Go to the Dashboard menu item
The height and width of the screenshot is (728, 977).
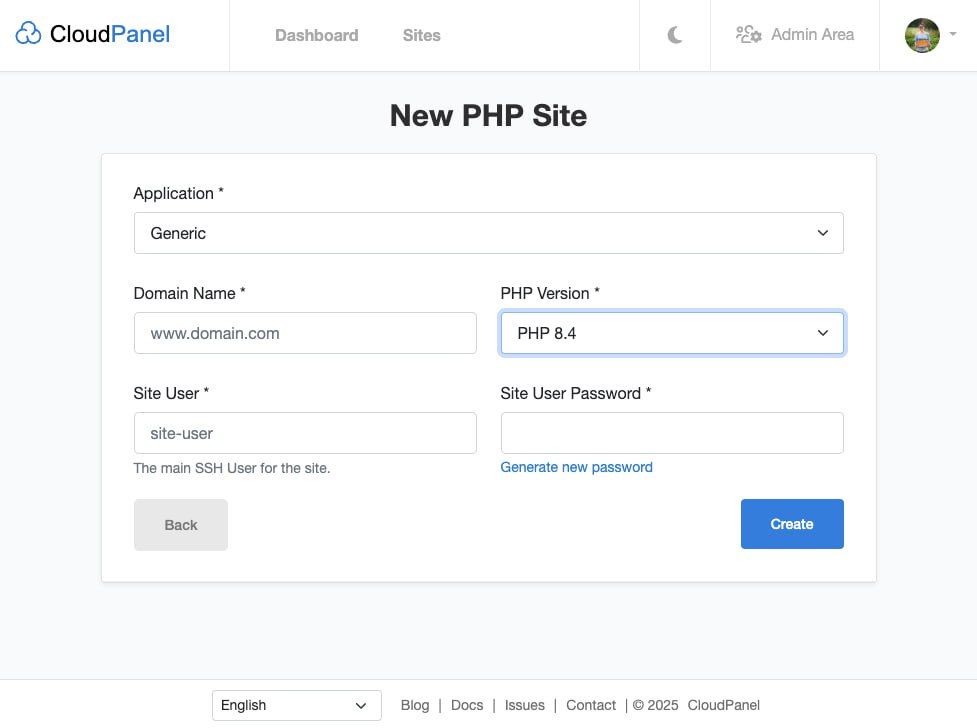point(316,35)
